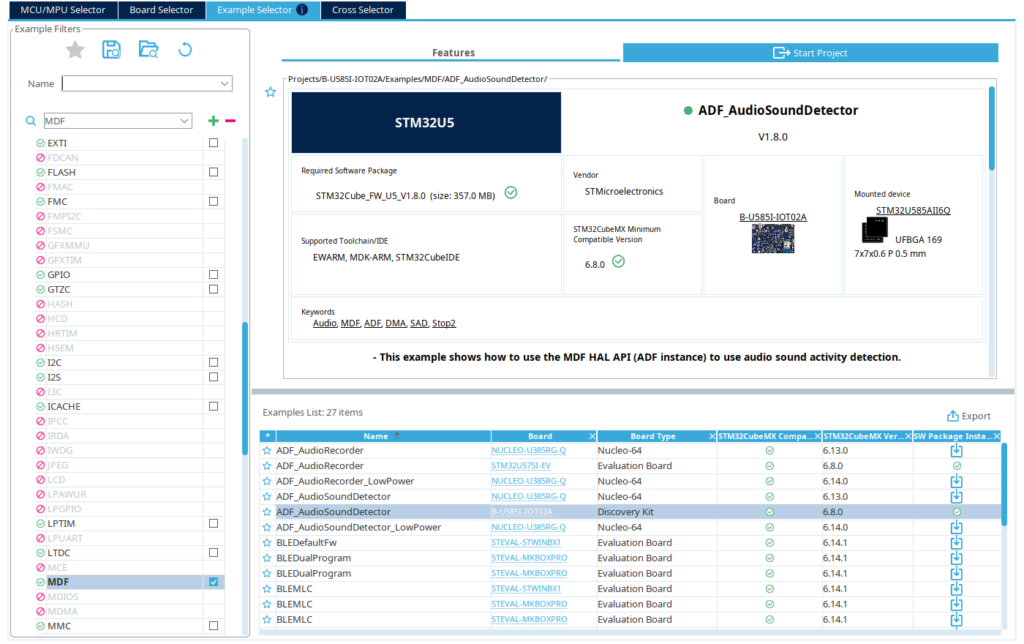Enable the GPIO filter checkbox
This screenshot has width=1024, height=644.
coord(213,274)
